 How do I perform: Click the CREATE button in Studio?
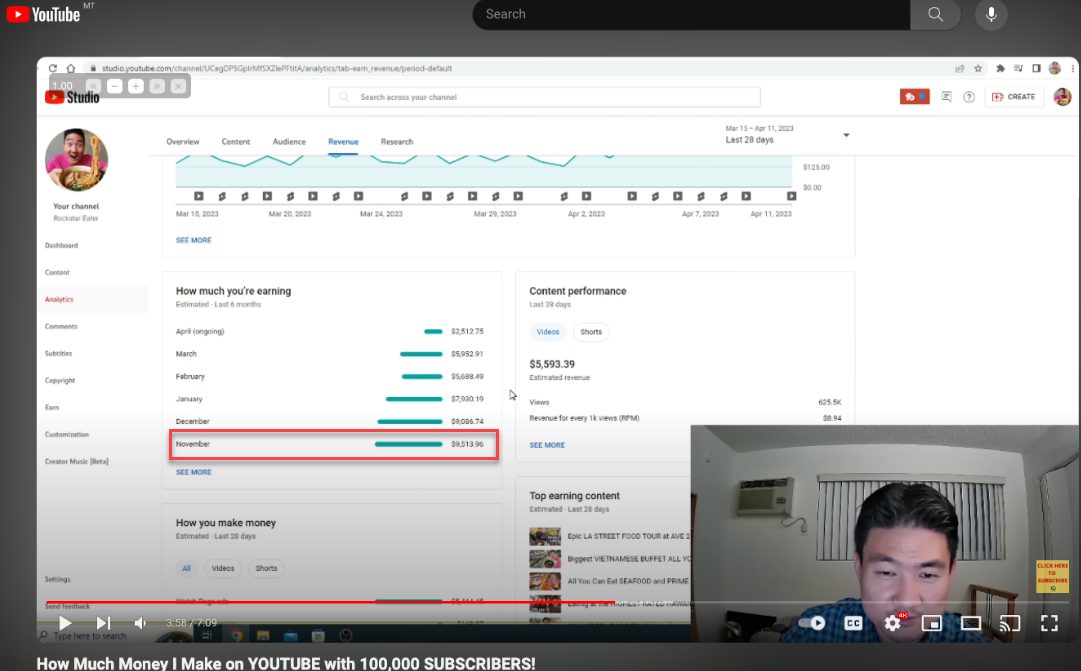pos(1013,97)
